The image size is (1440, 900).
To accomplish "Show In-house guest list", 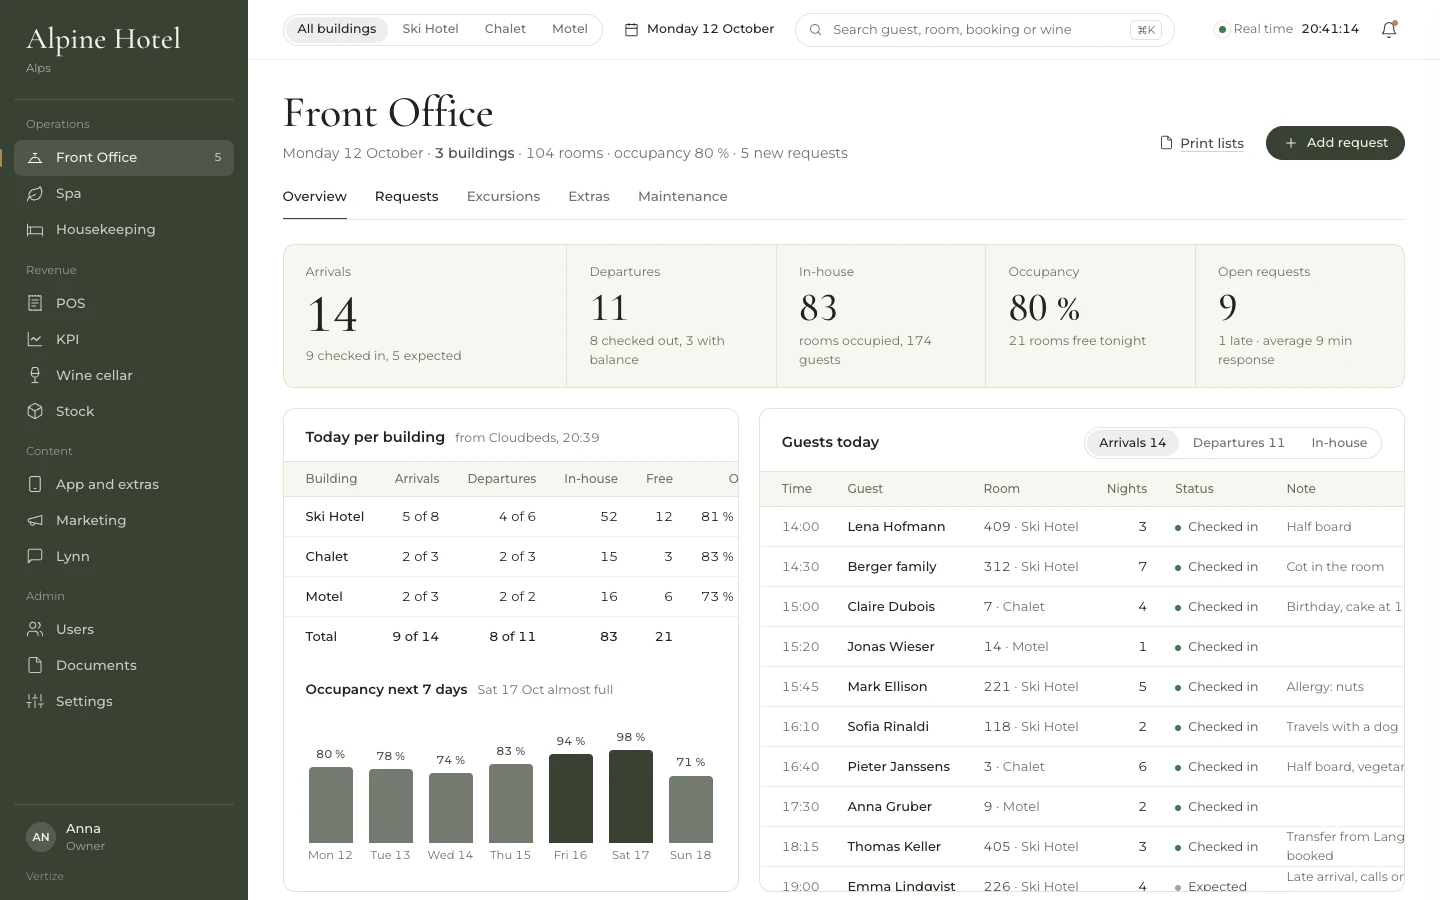I will pyautogui.click(x=1339, y=443).
